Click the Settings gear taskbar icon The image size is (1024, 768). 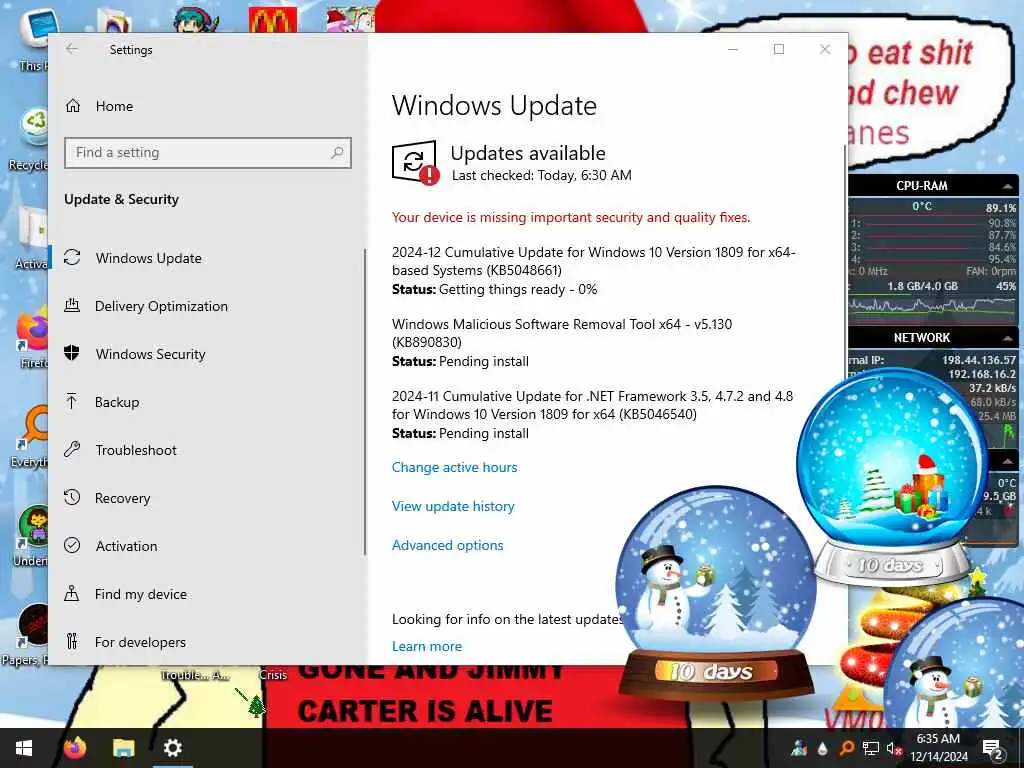172,748
